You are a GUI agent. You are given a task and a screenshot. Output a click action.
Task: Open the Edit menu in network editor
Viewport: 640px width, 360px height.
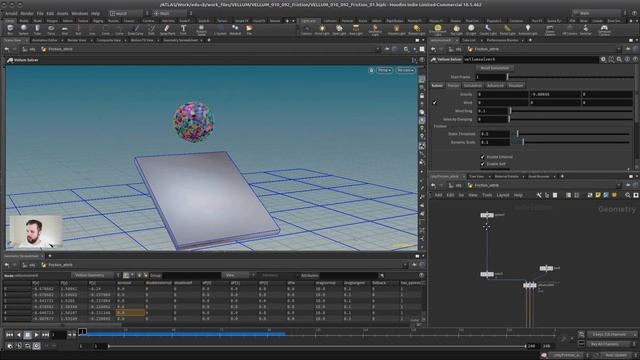tap(450, 195)
